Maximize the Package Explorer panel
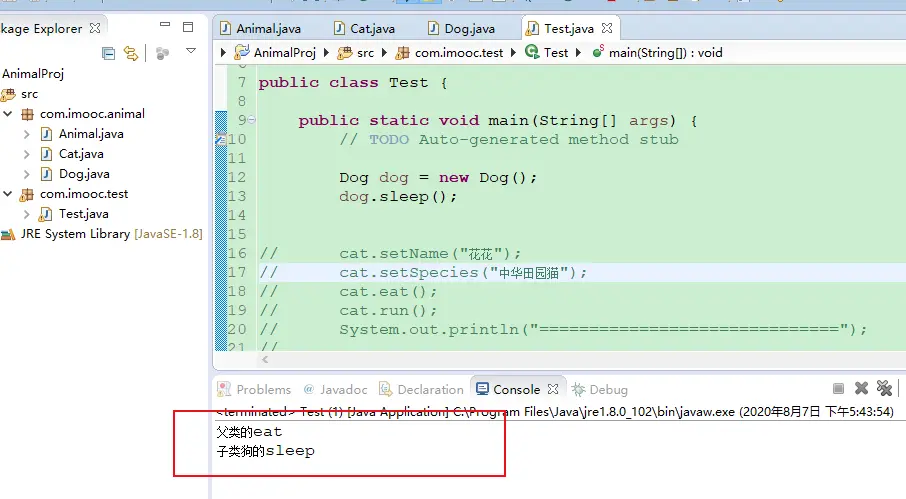Screen dimensions: 906x499 (x=188, y=27)
